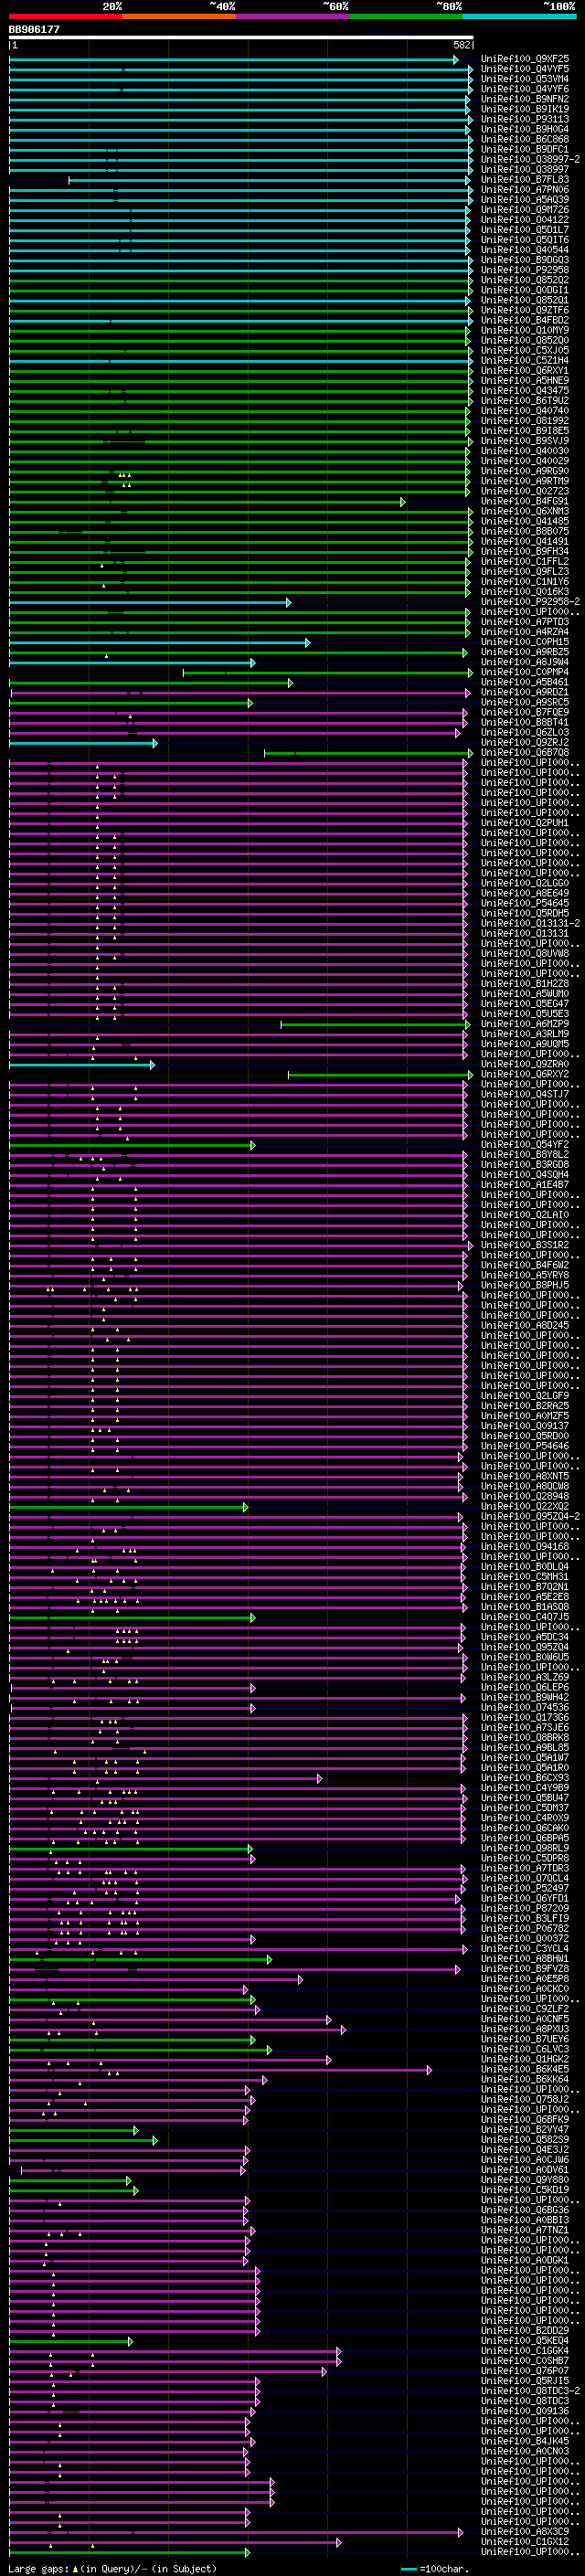Open hit label UniRef100_Q43475

coord(525,391)
